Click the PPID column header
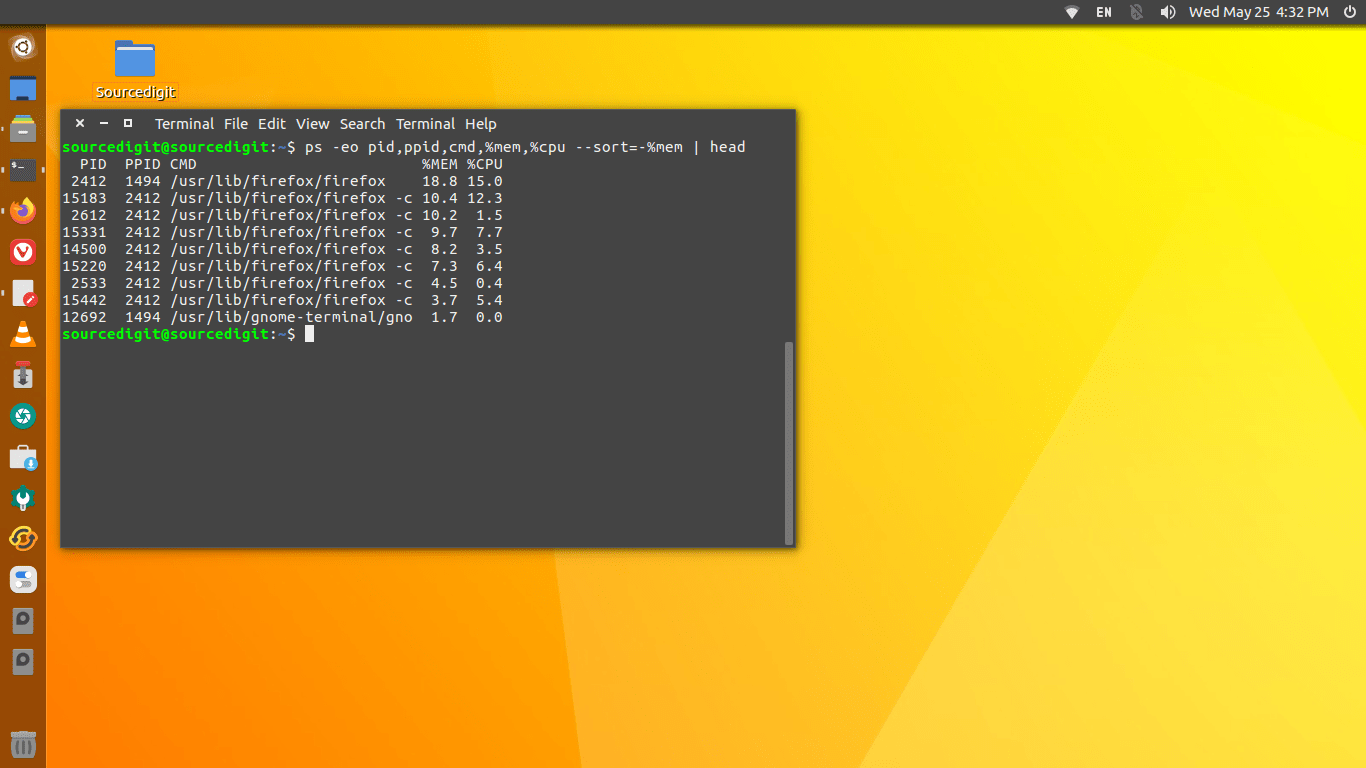 coord(143,164)
